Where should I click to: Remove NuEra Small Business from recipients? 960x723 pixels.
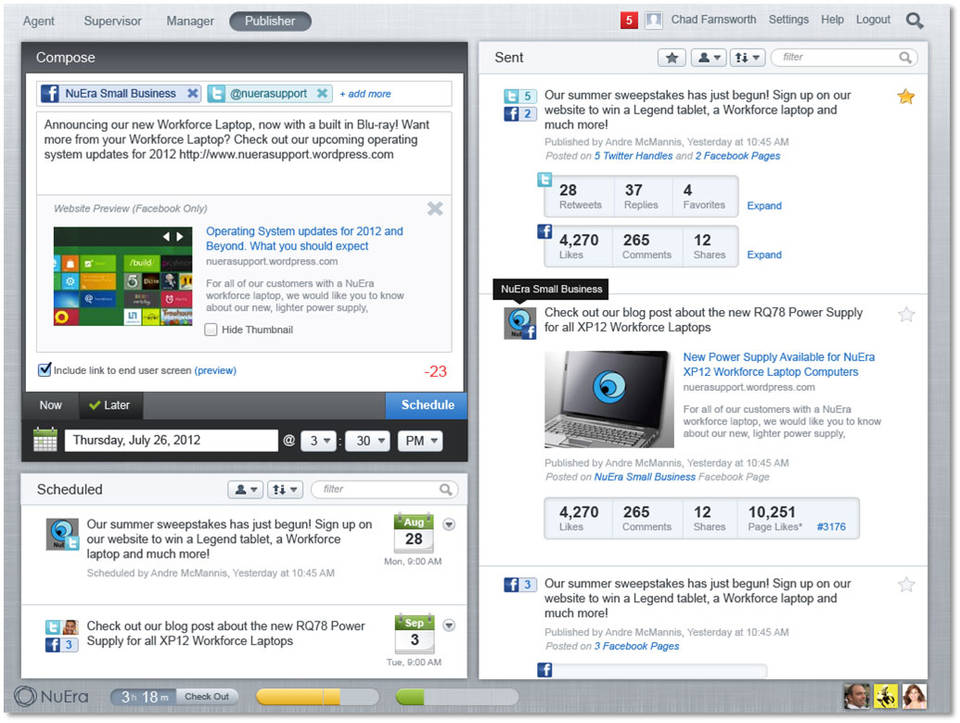(x=192, y=94)
